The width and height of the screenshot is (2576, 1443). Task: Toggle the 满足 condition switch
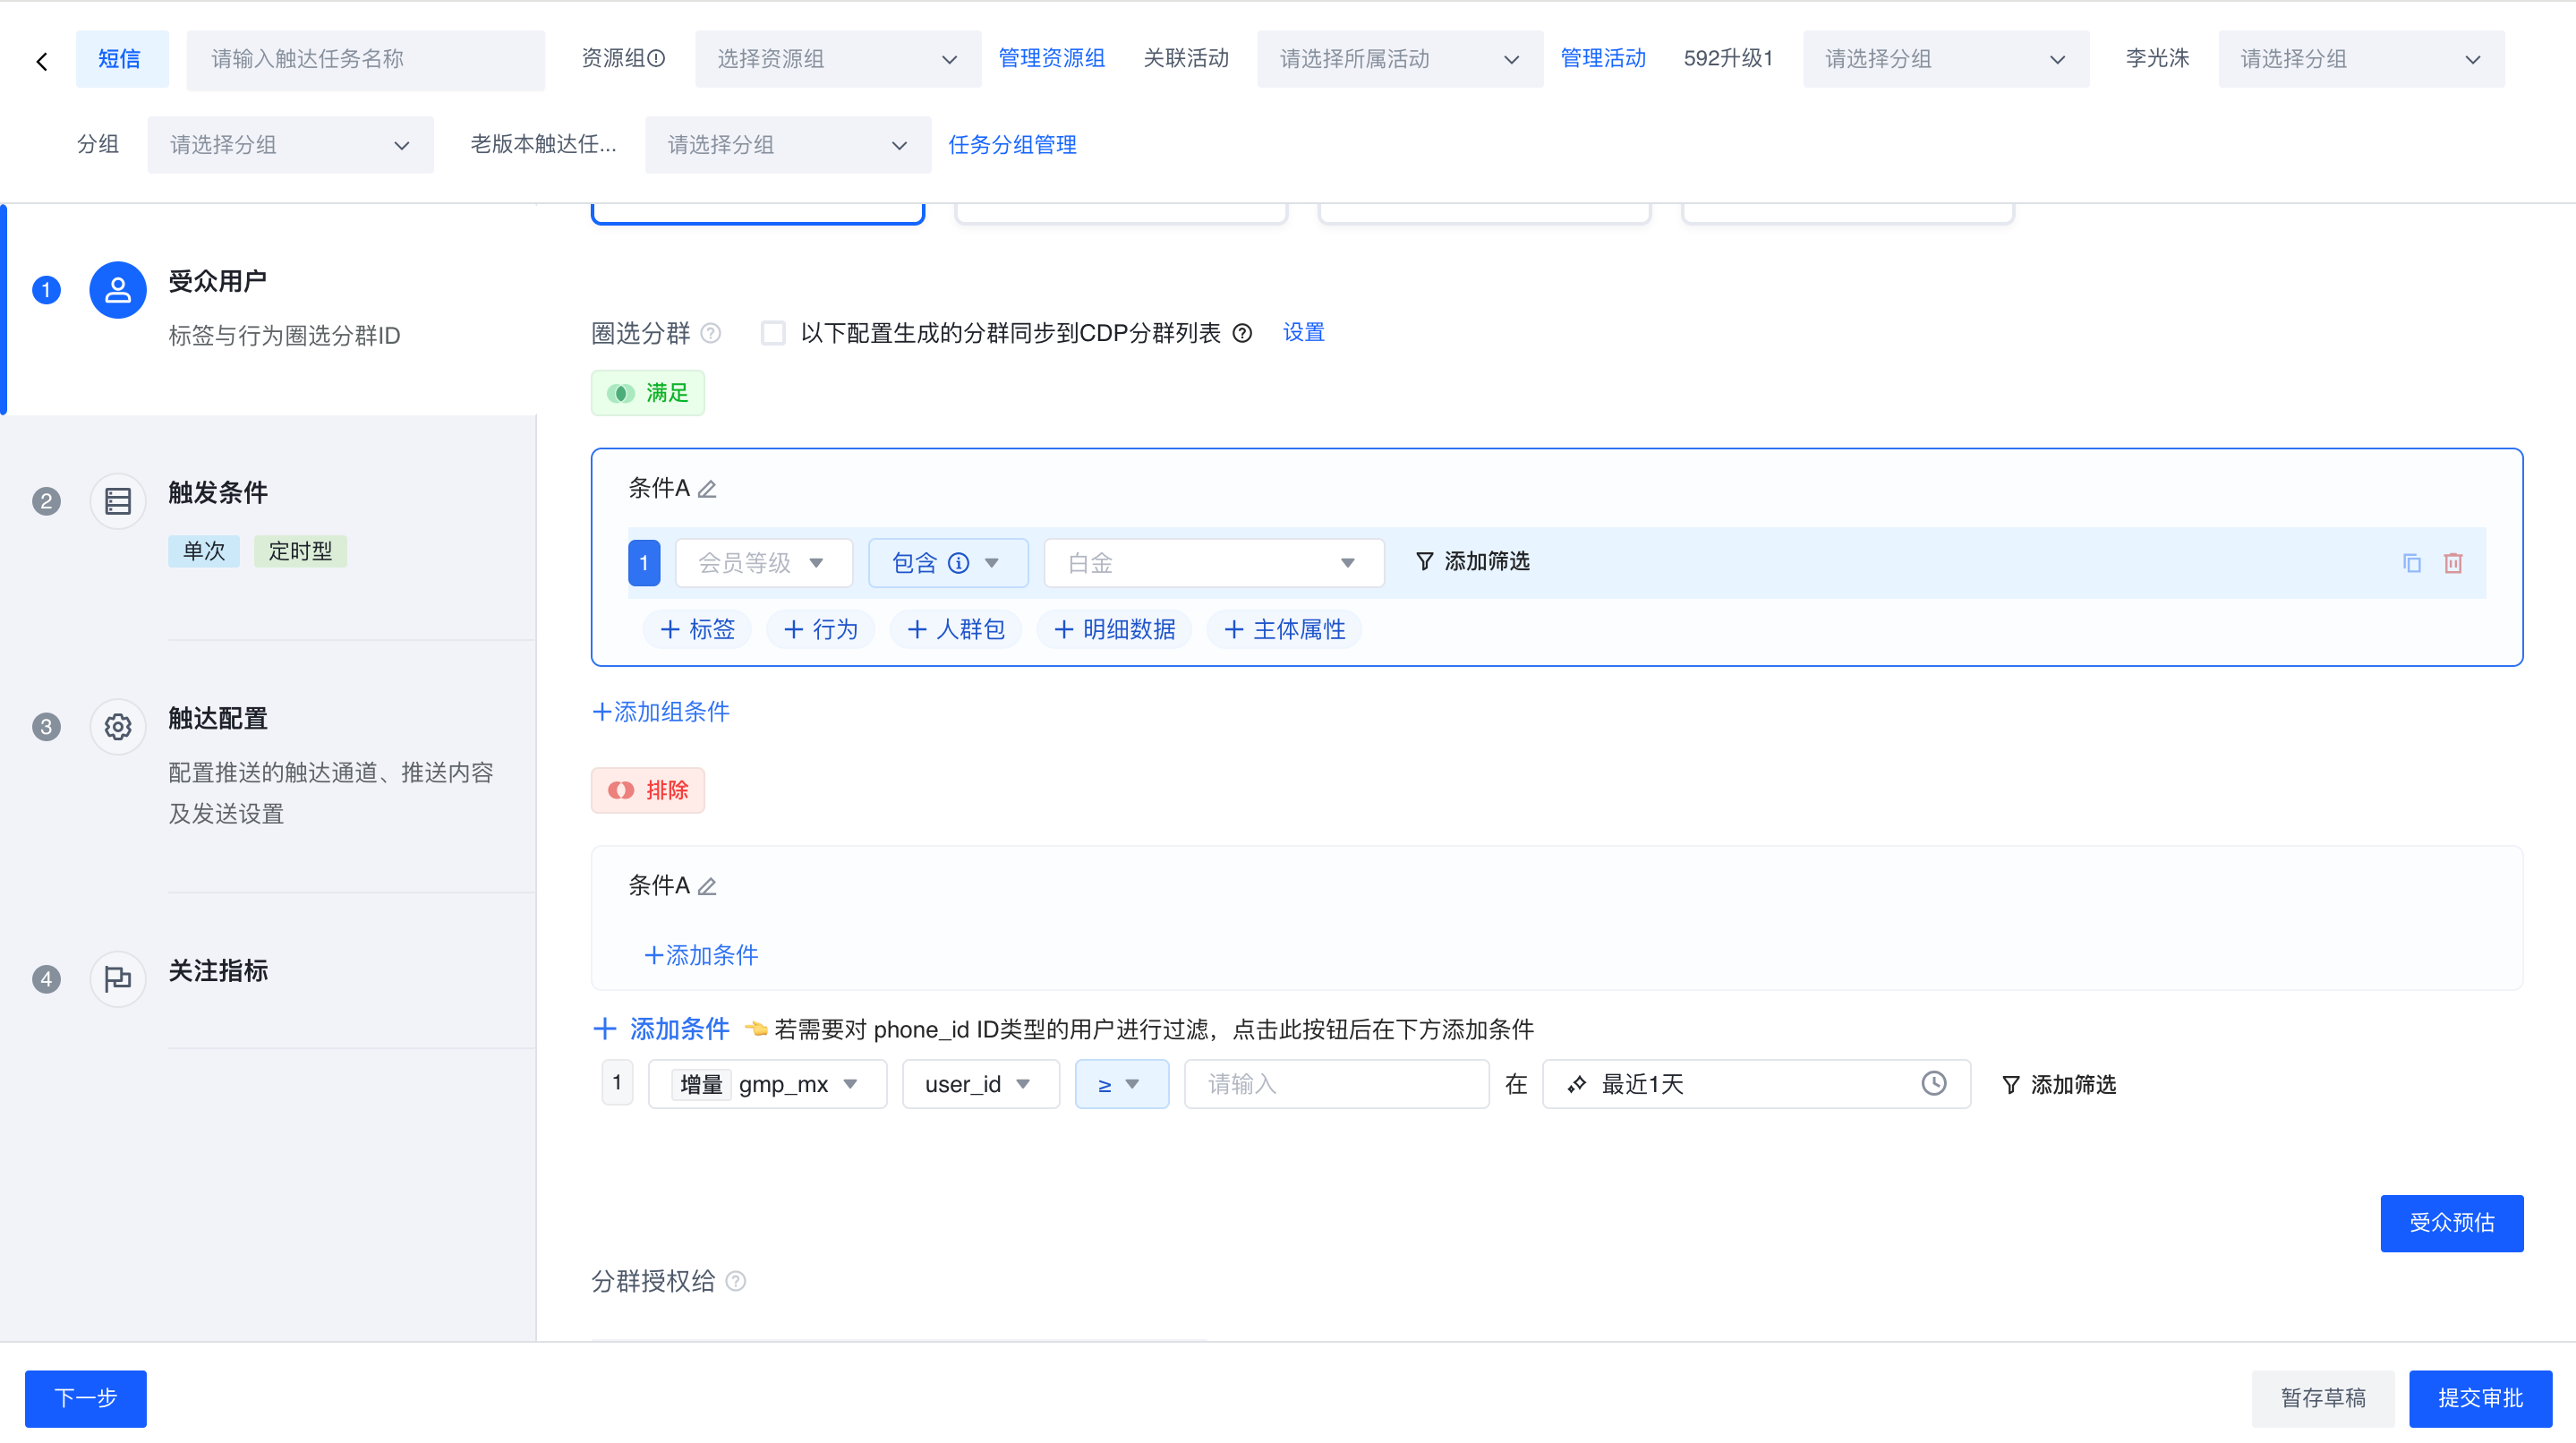click(x=648, y=393)
